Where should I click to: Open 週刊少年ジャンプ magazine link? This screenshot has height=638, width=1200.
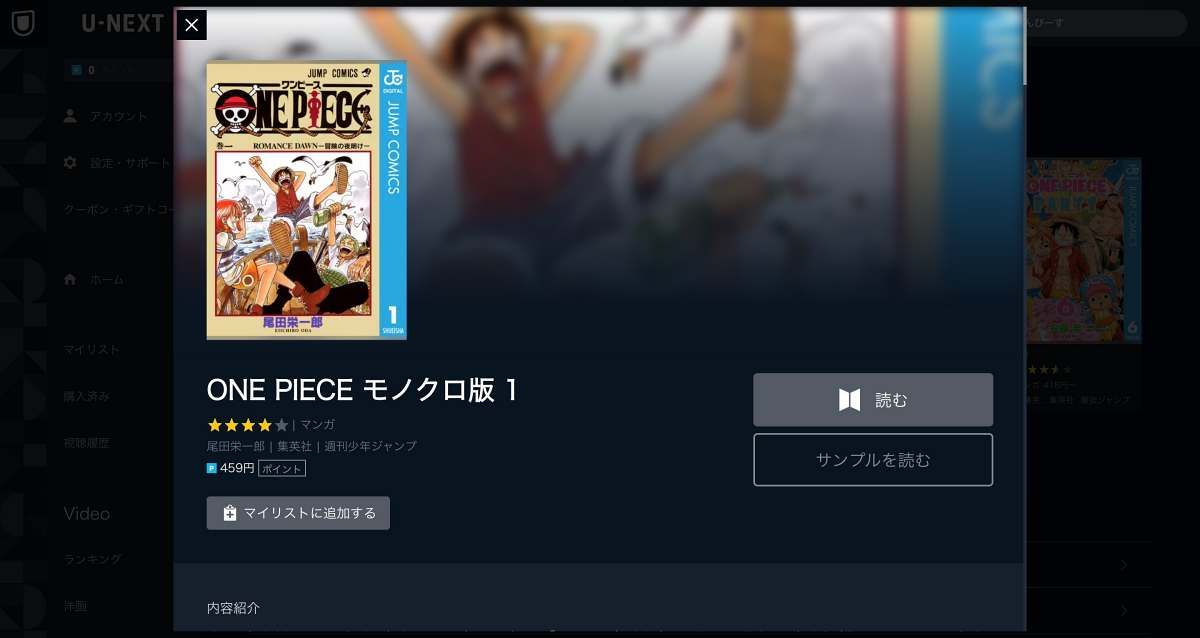[370, 446]
